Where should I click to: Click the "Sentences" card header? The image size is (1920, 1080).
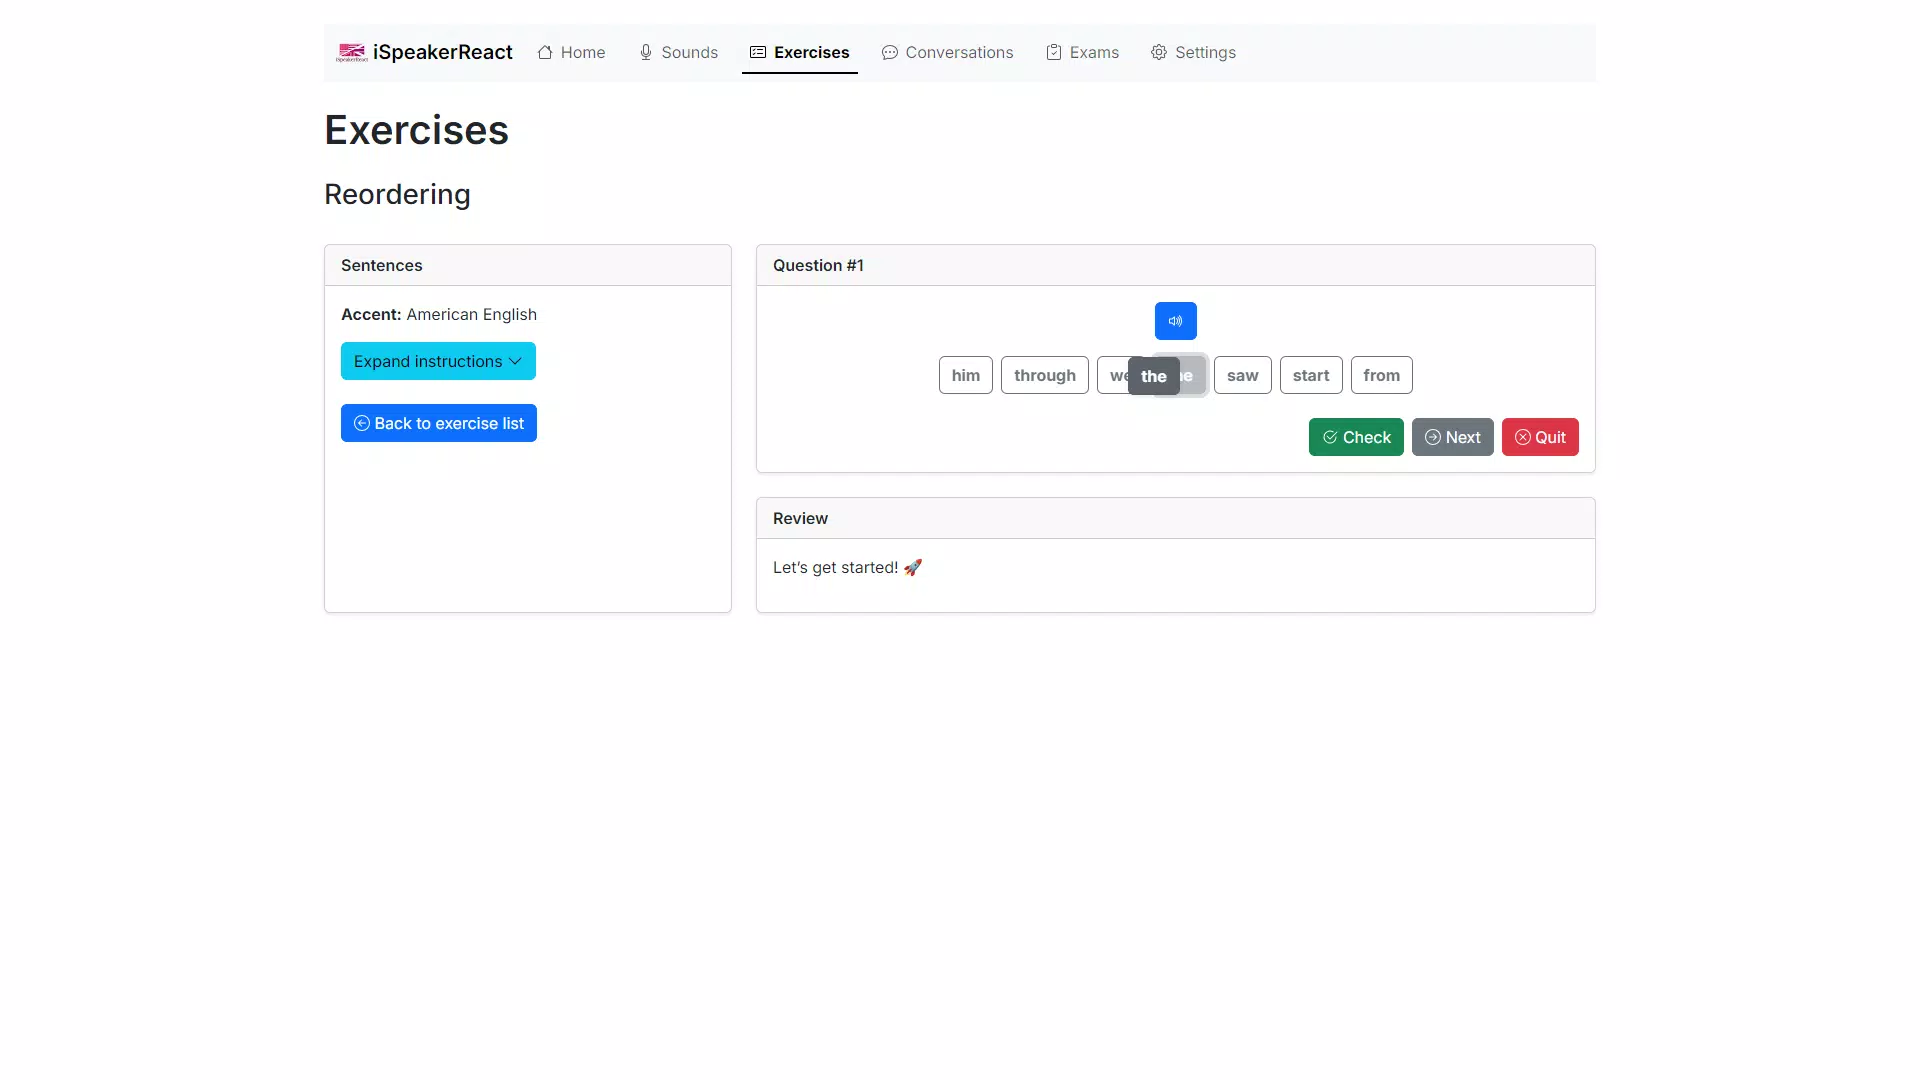528,265
